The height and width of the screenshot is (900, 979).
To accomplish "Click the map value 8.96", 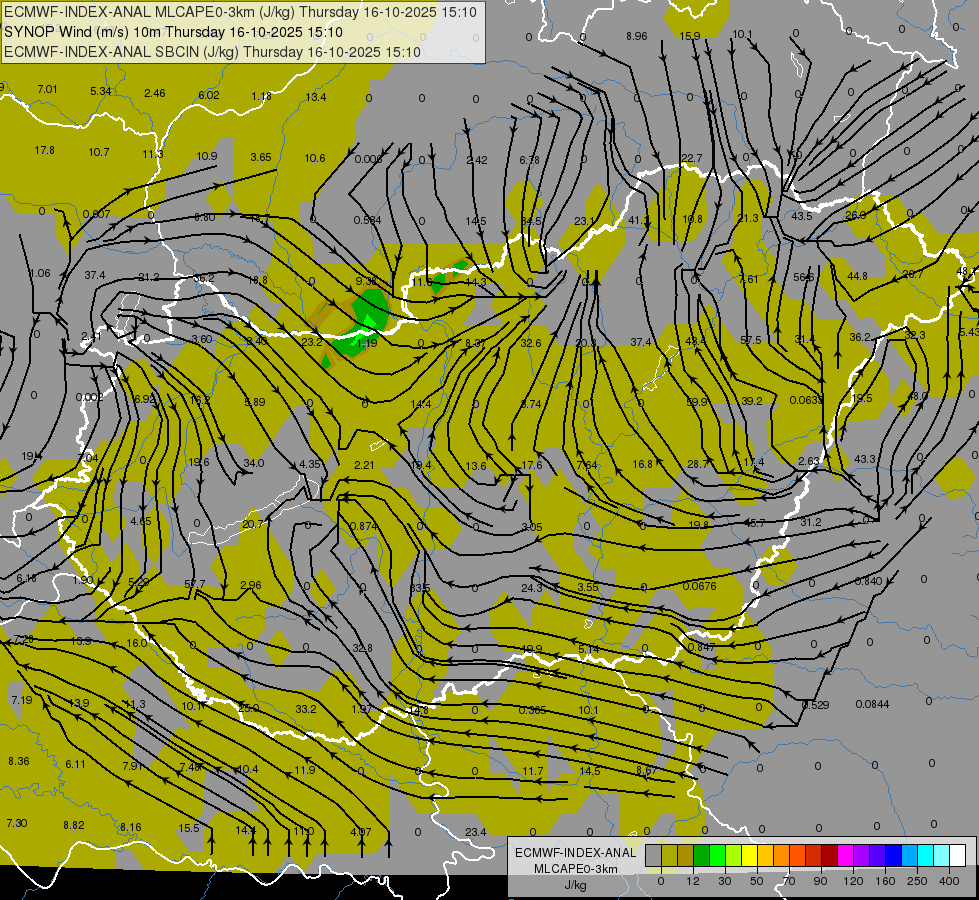I will [637, 36].
